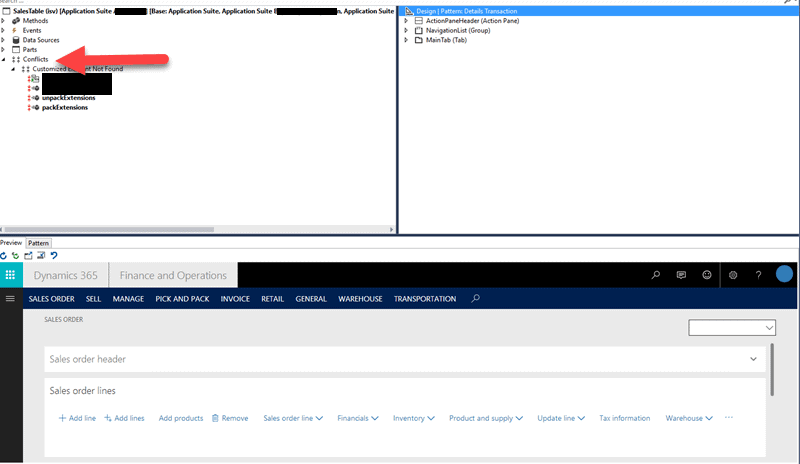Open the PICK AND PACK action tab

click(x=182, y=299)
